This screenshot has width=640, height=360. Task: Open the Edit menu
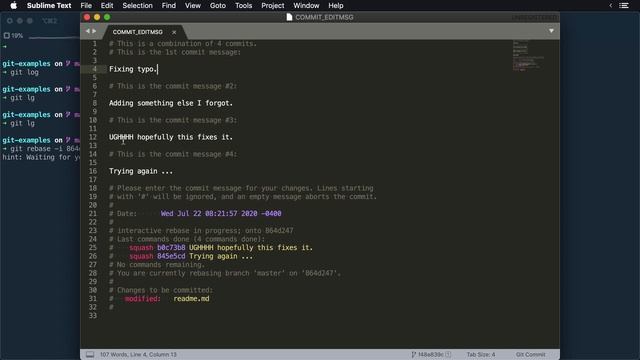click(x=107, y=5)
